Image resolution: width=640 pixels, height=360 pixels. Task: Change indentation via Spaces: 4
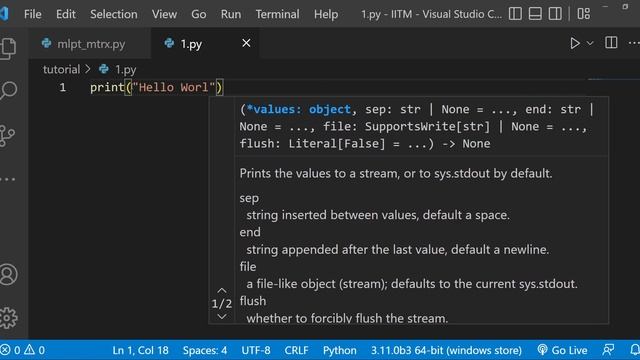click(x=205, y=350)
